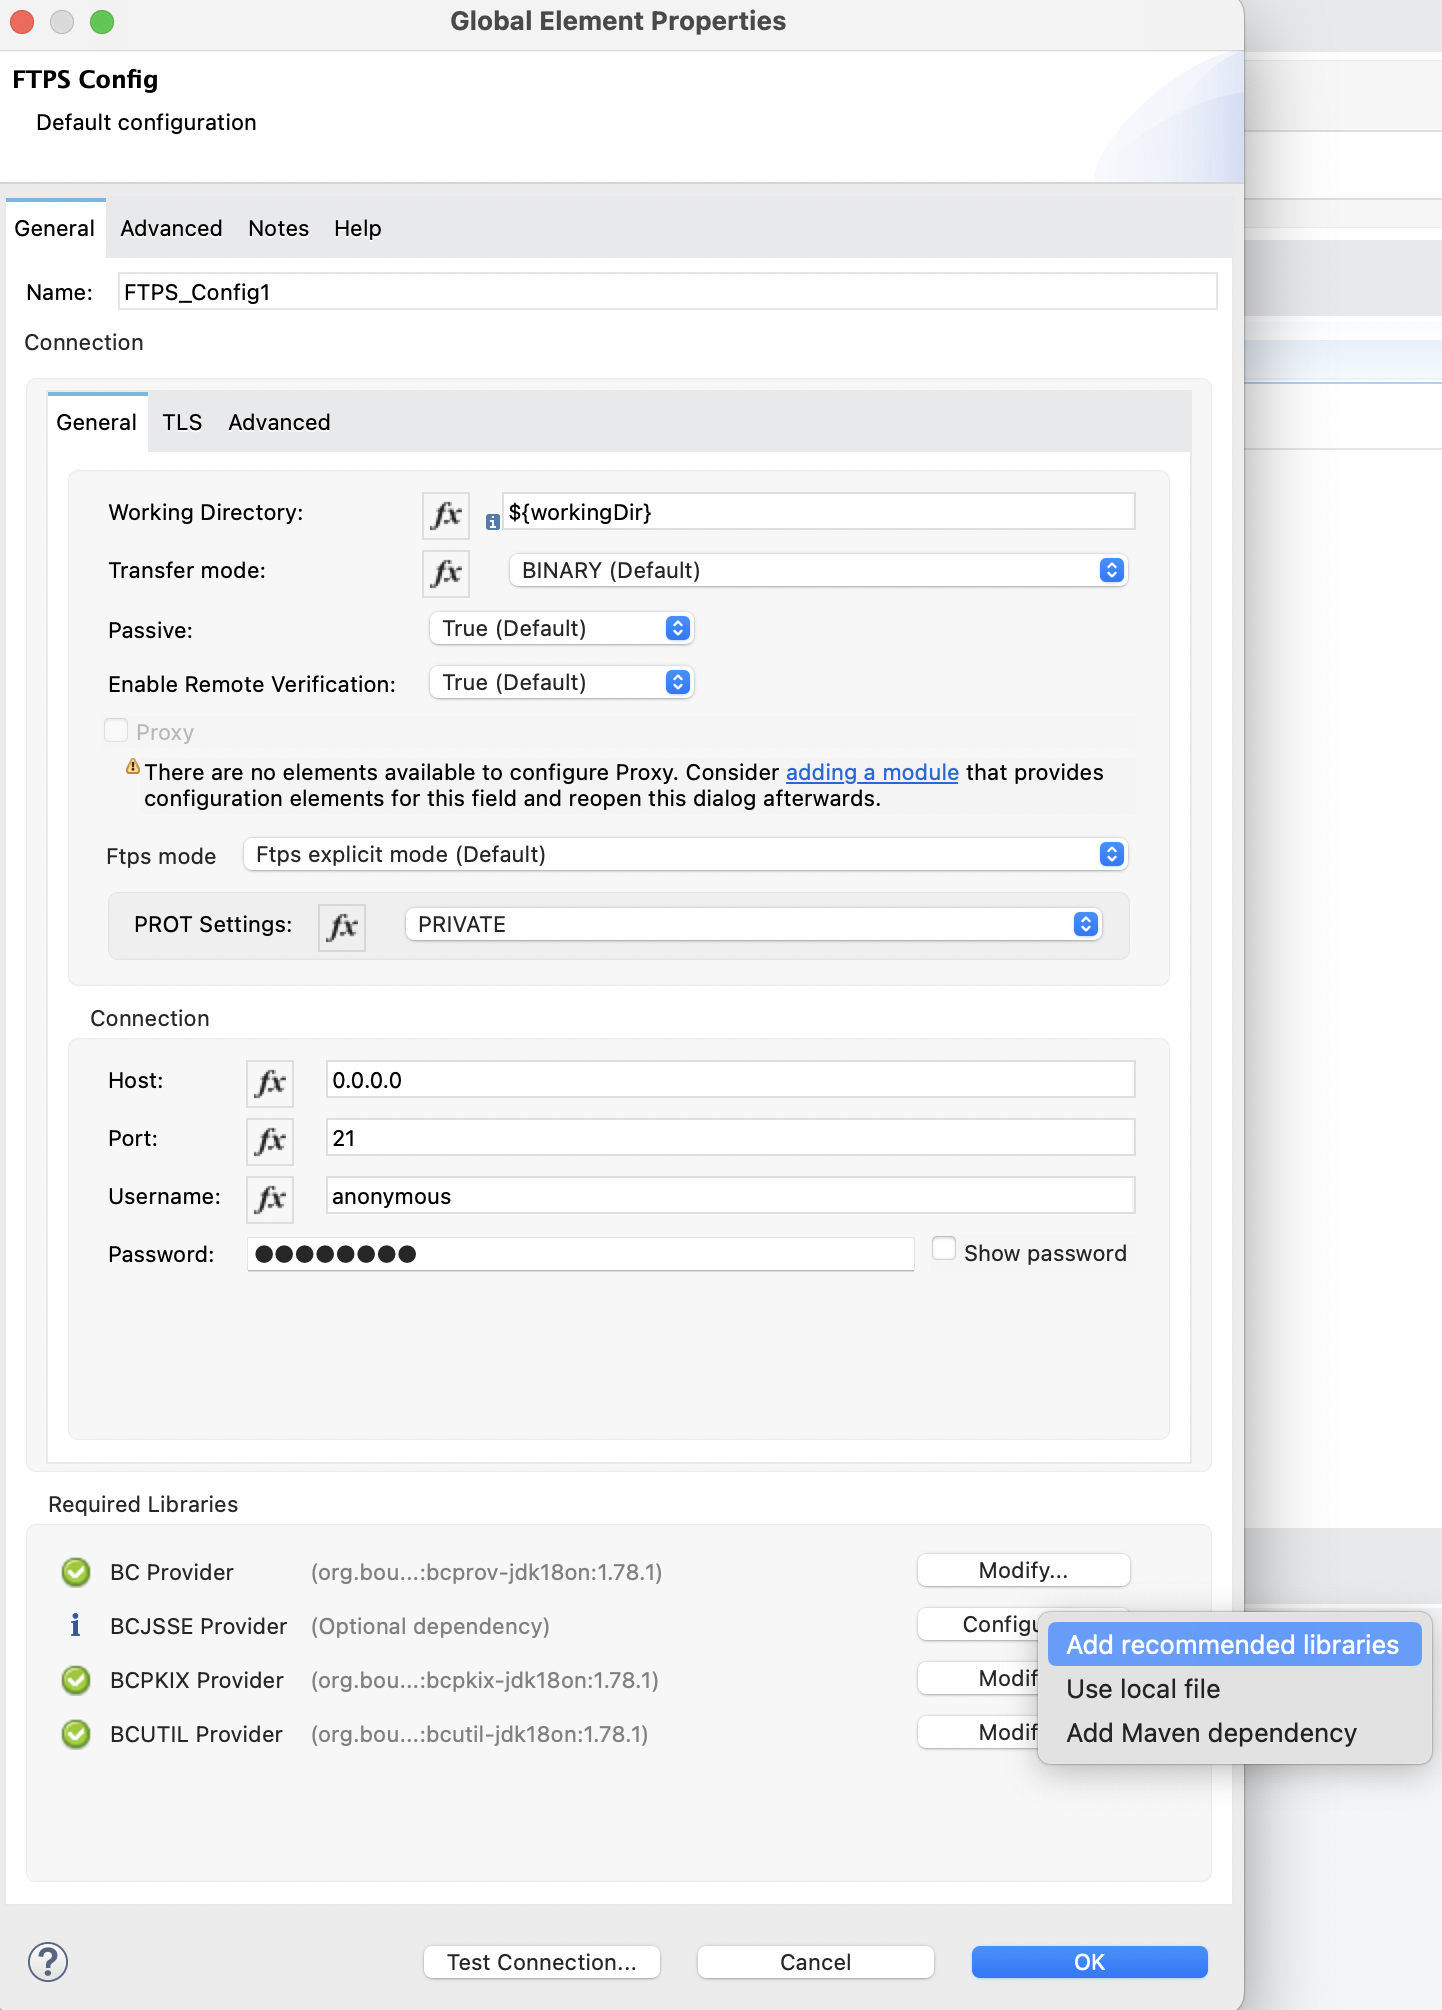The width and height of the screenshot is (1442, 2010).
Task: Switch to the TLS connection tab
Action: 182,422
